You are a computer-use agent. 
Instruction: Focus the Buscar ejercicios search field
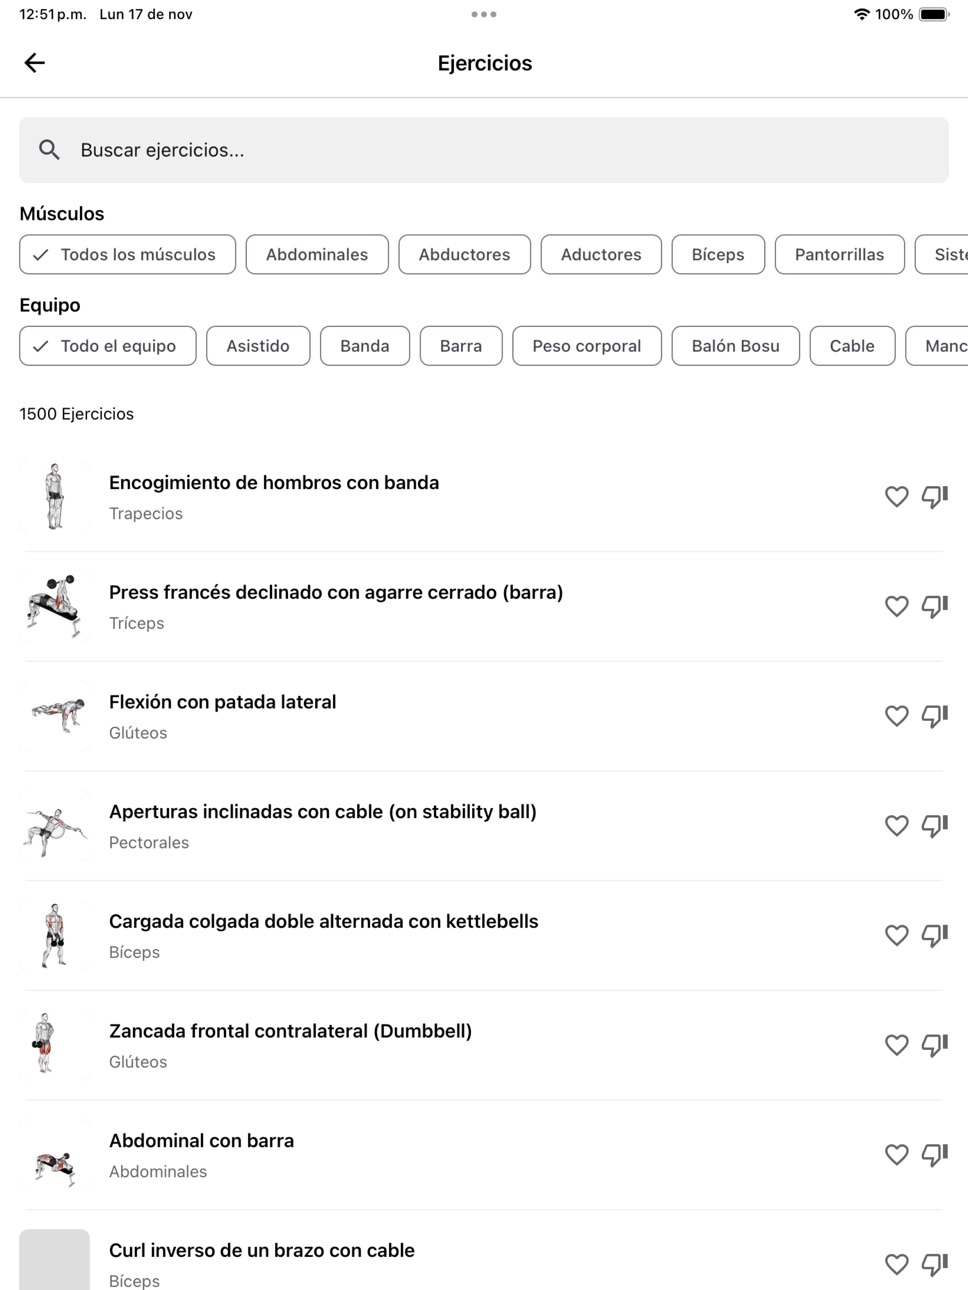click(x=484, y=150)
